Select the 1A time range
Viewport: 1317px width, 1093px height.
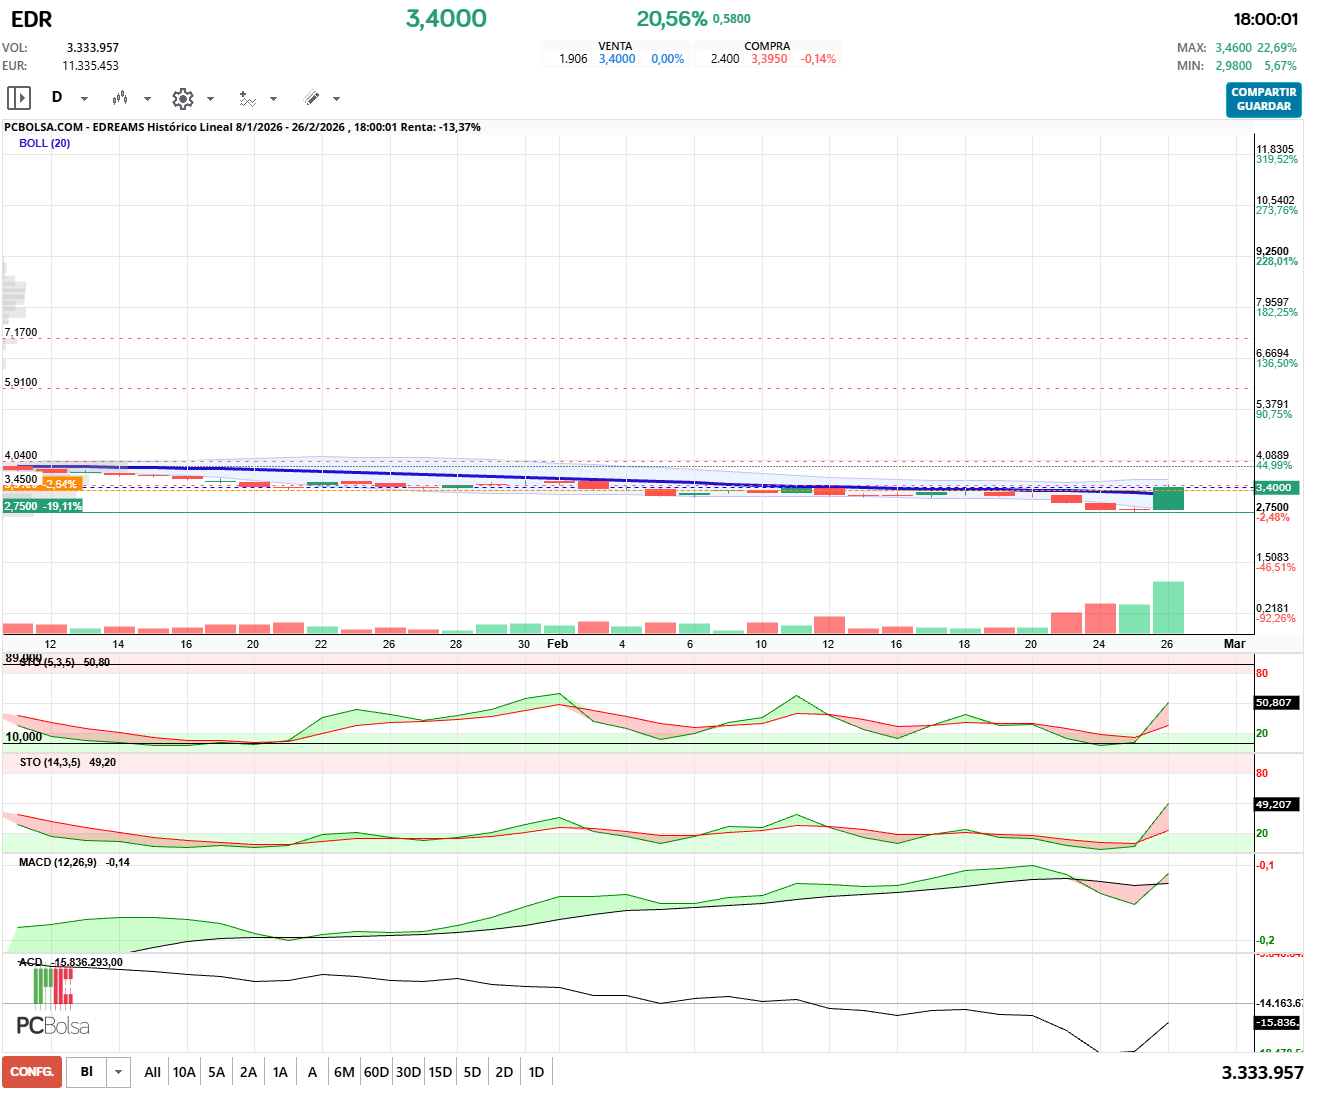(280, 1072)
